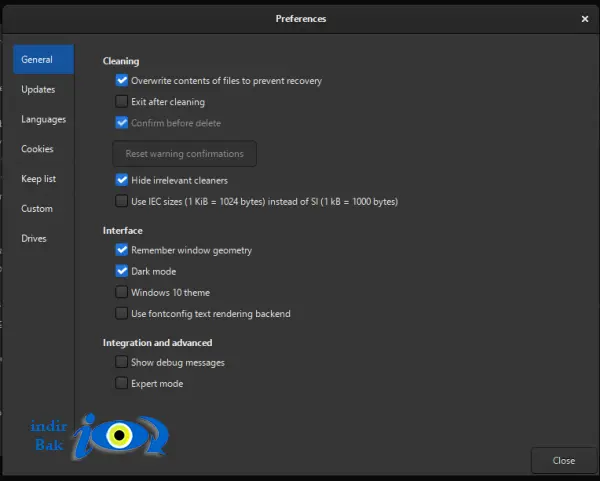Select the General tab
The height and width of the screenshot is (481, 600).
43,59
